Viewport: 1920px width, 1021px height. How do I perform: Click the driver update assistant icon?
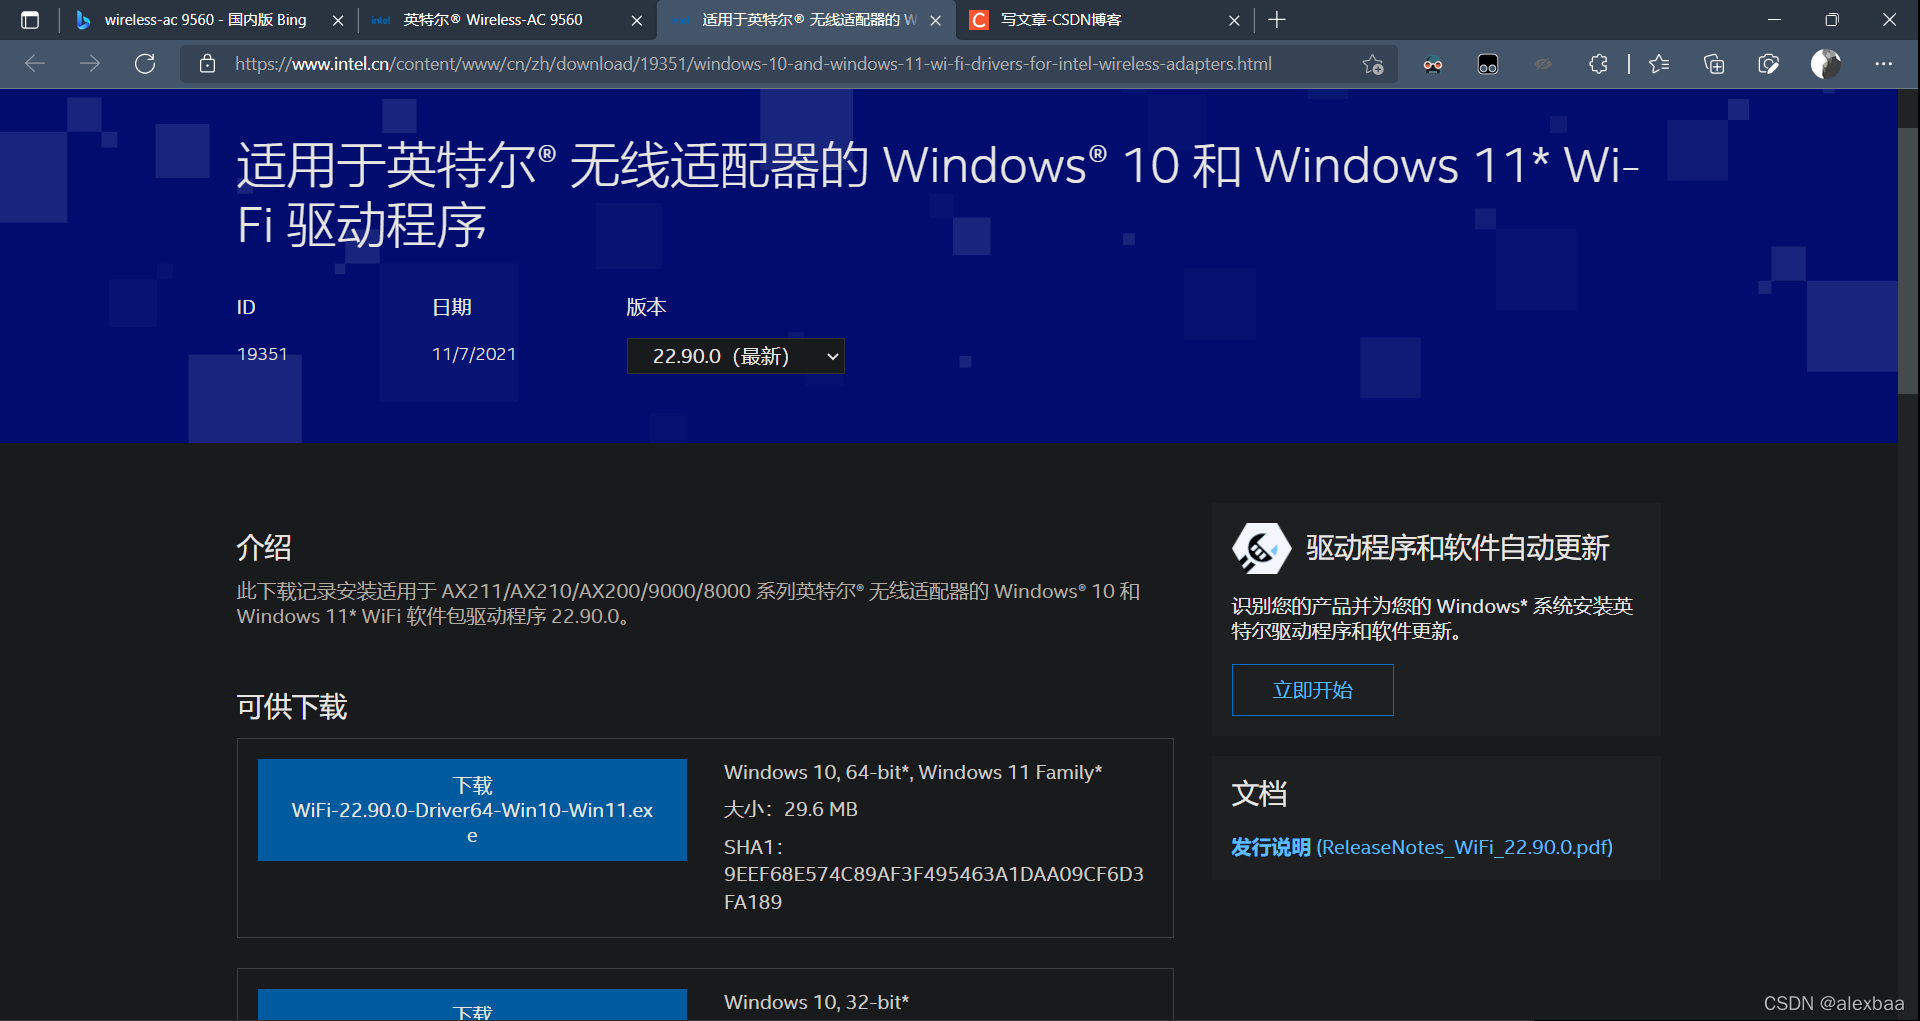pyautogui.click(x=1261, y=548)
